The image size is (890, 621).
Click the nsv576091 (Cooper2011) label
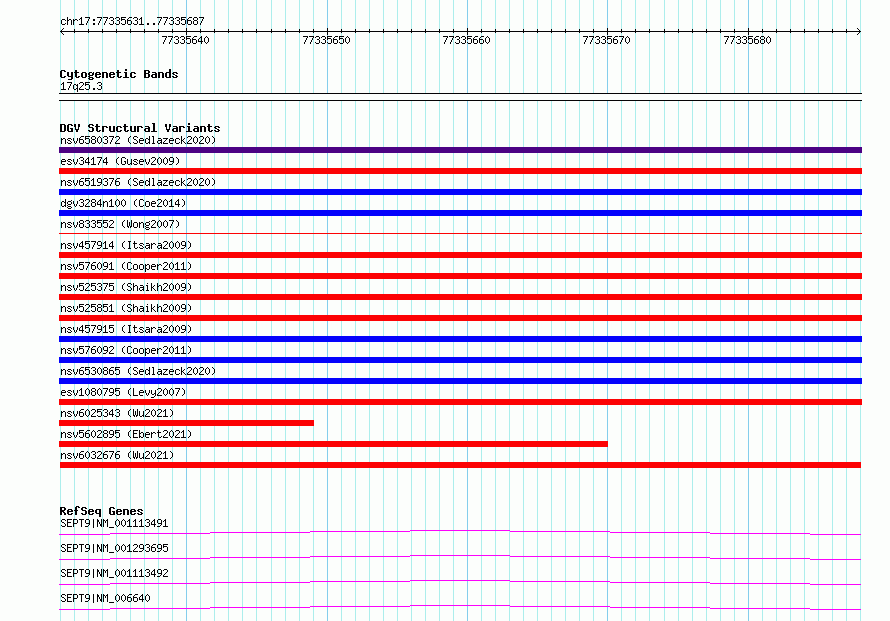click(x=126, y=266)
